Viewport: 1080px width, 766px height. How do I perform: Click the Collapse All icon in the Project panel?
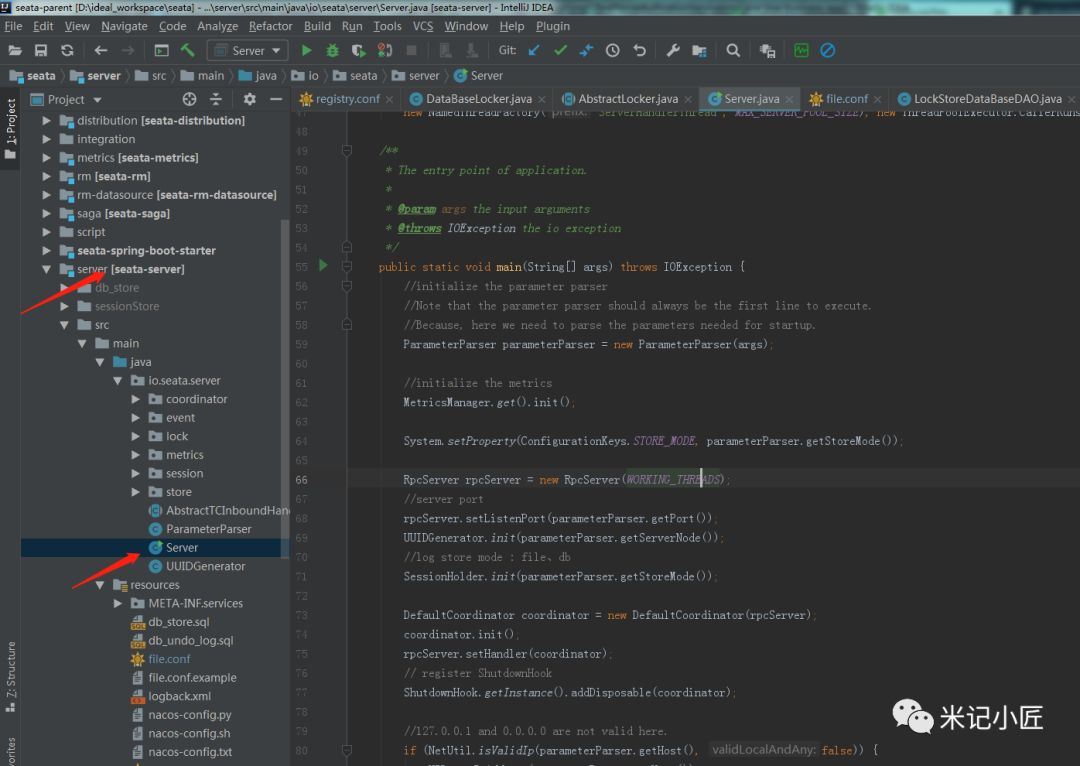point(216,99)
